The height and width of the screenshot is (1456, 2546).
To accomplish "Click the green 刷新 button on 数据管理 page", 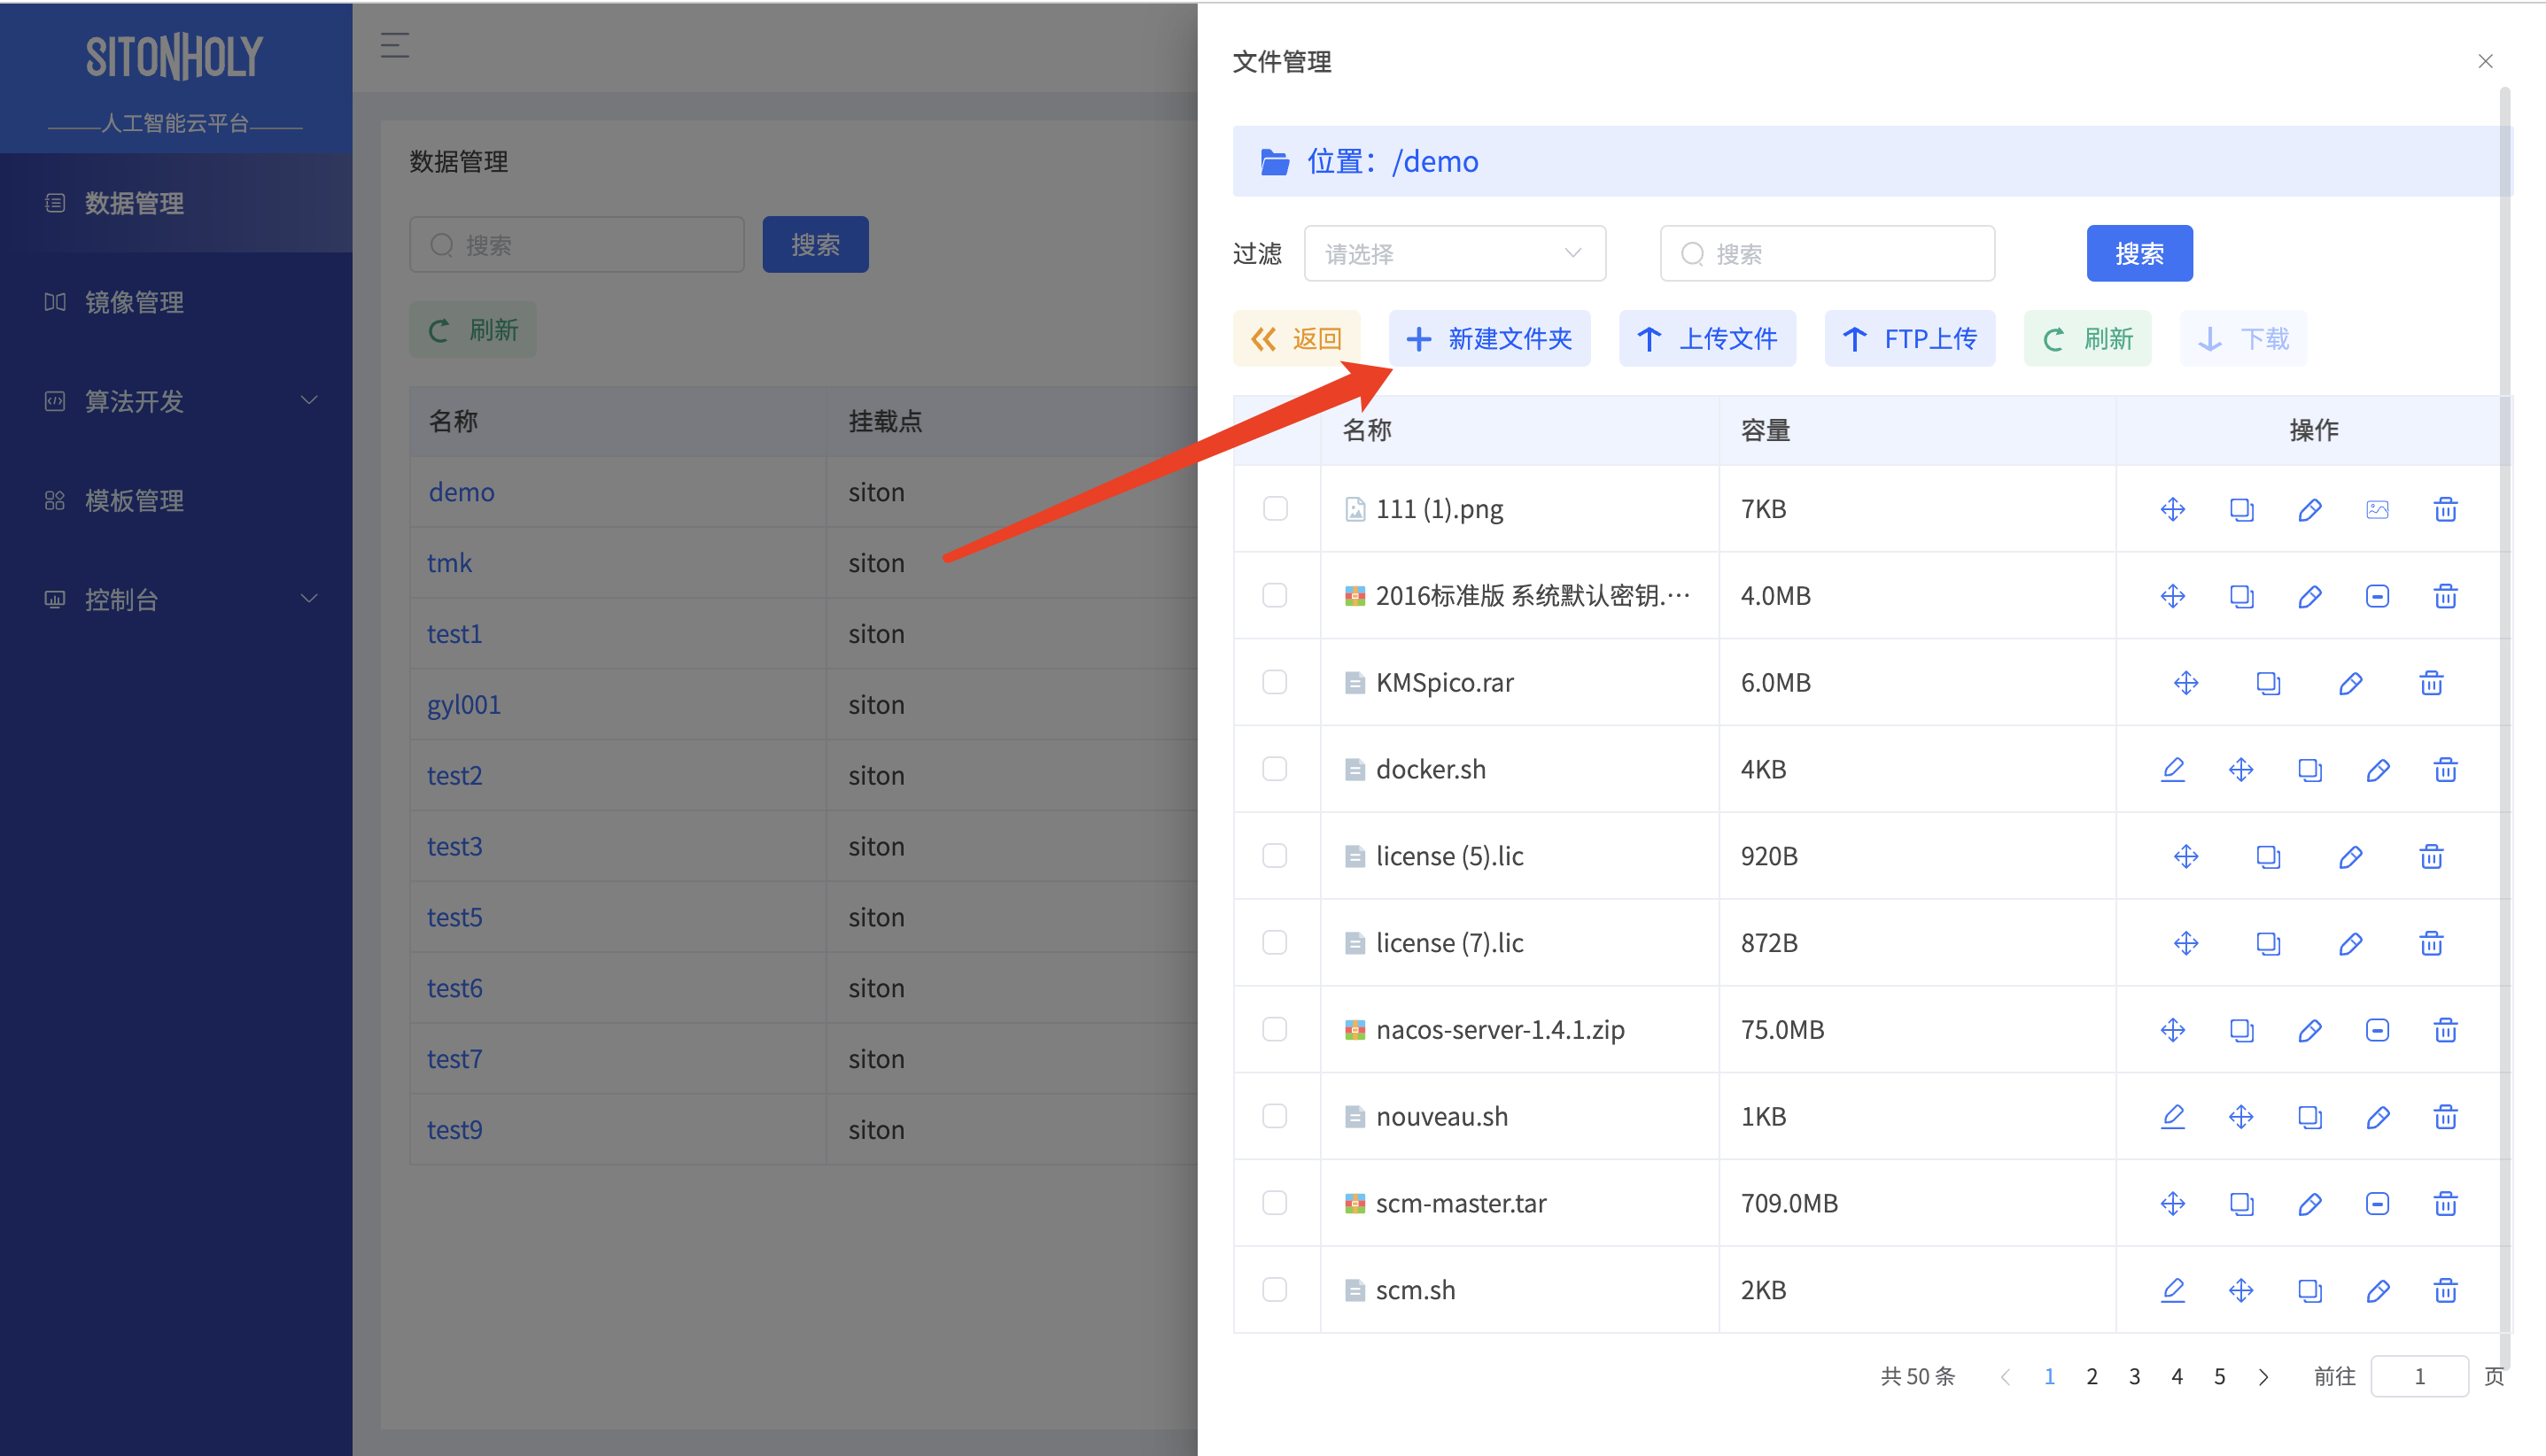I will pyautogui.click(x=473, y=330).
